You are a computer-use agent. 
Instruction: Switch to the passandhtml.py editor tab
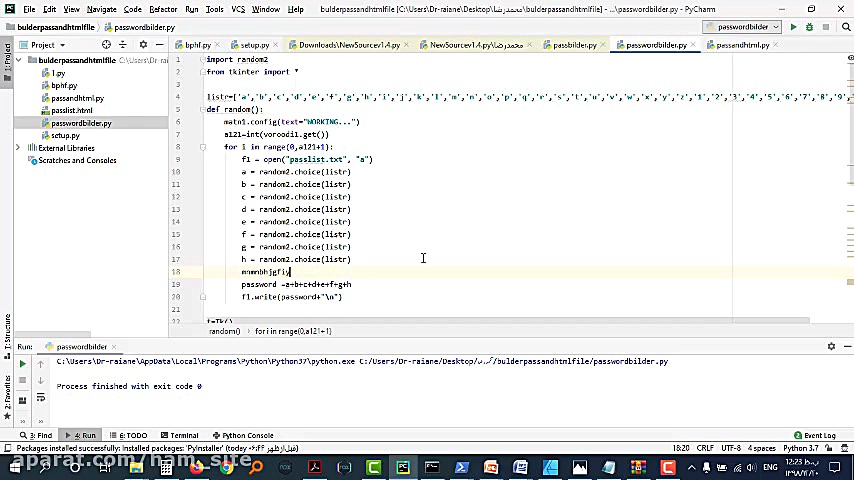click(743, 45)
